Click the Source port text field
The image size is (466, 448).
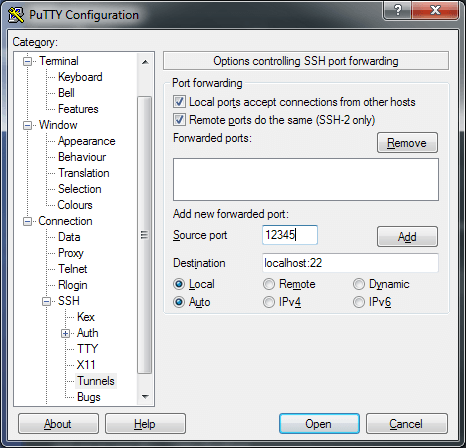coord(290,235)
